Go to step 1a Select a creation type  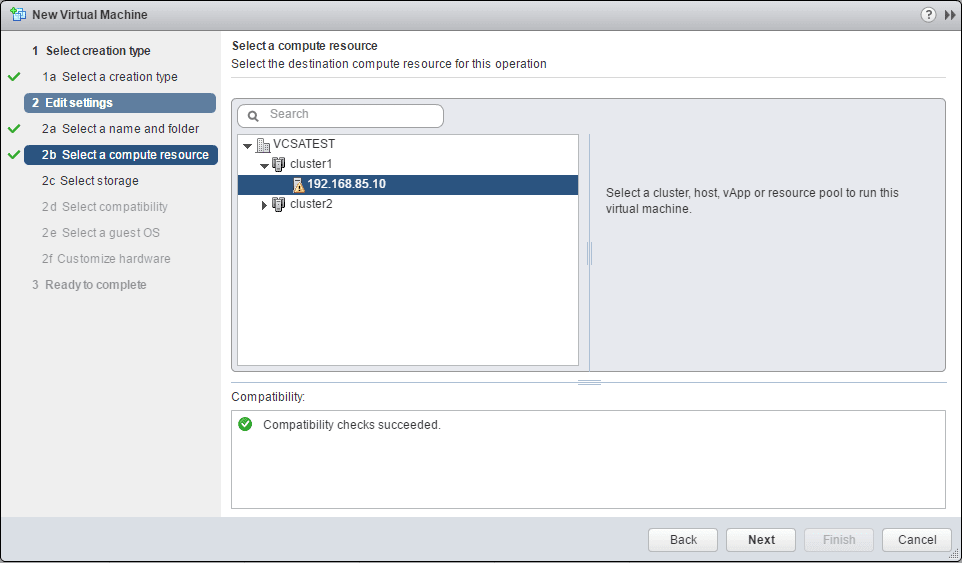click(119, 77)
